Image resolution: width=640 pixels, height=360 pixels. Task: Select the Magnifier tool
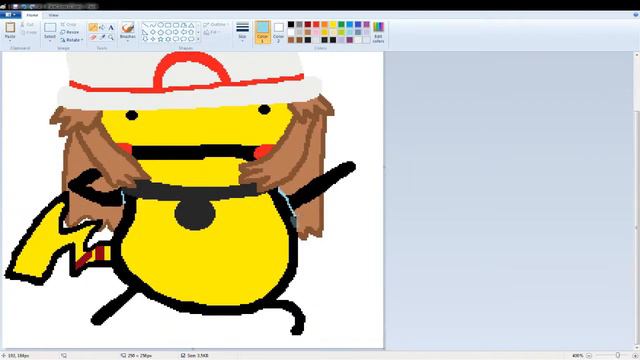(x=111, y=38)
